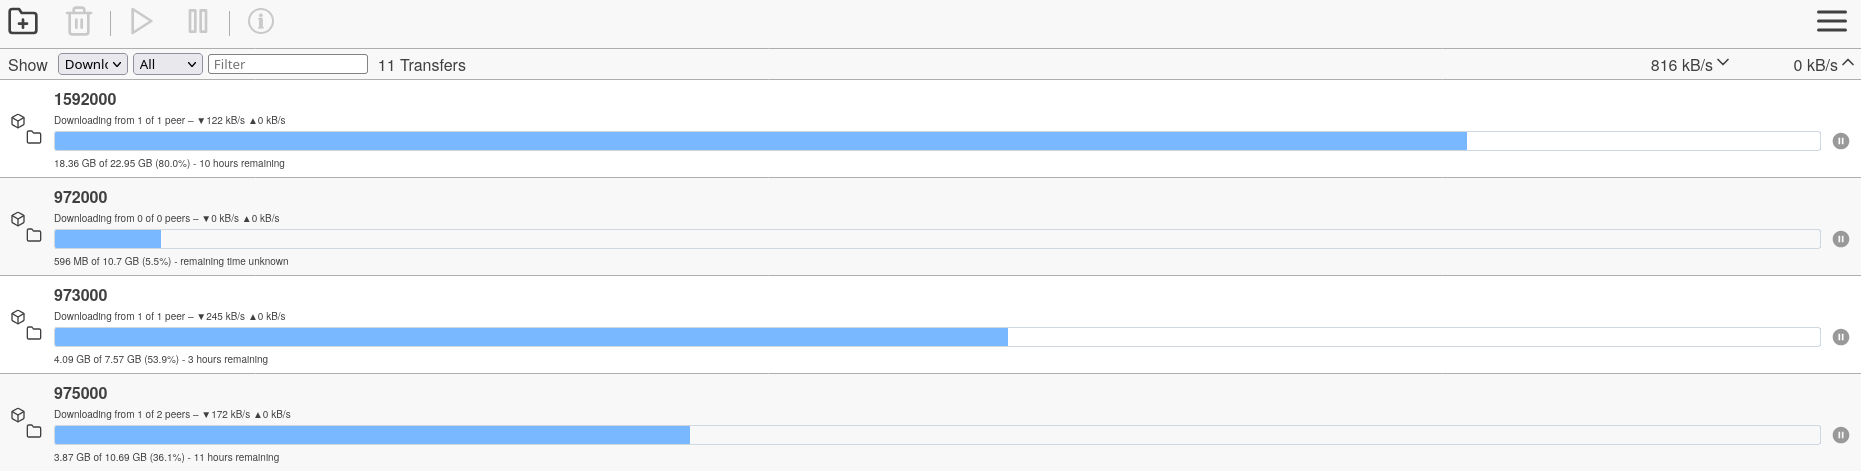Open the hamburger menu

[x=1831, y=21]
